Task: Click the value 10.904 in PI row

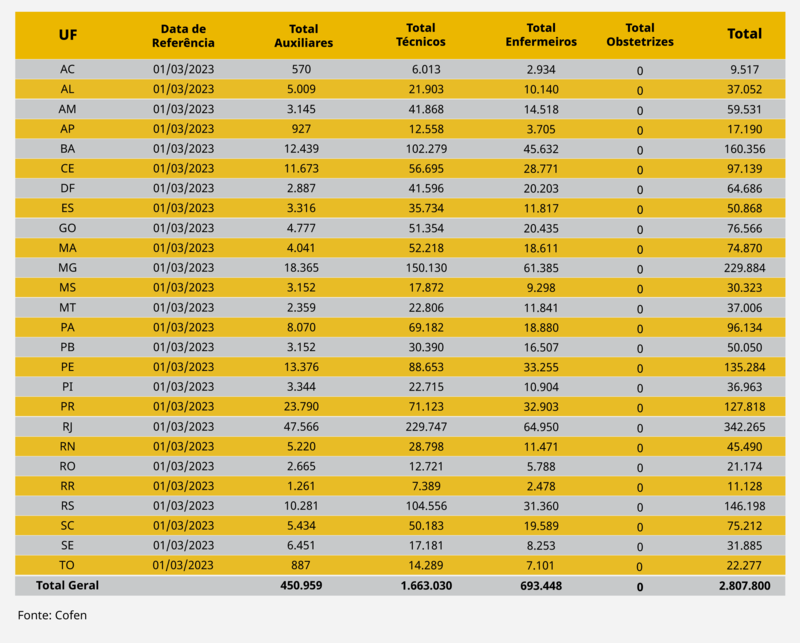Action: pos(541,387)
